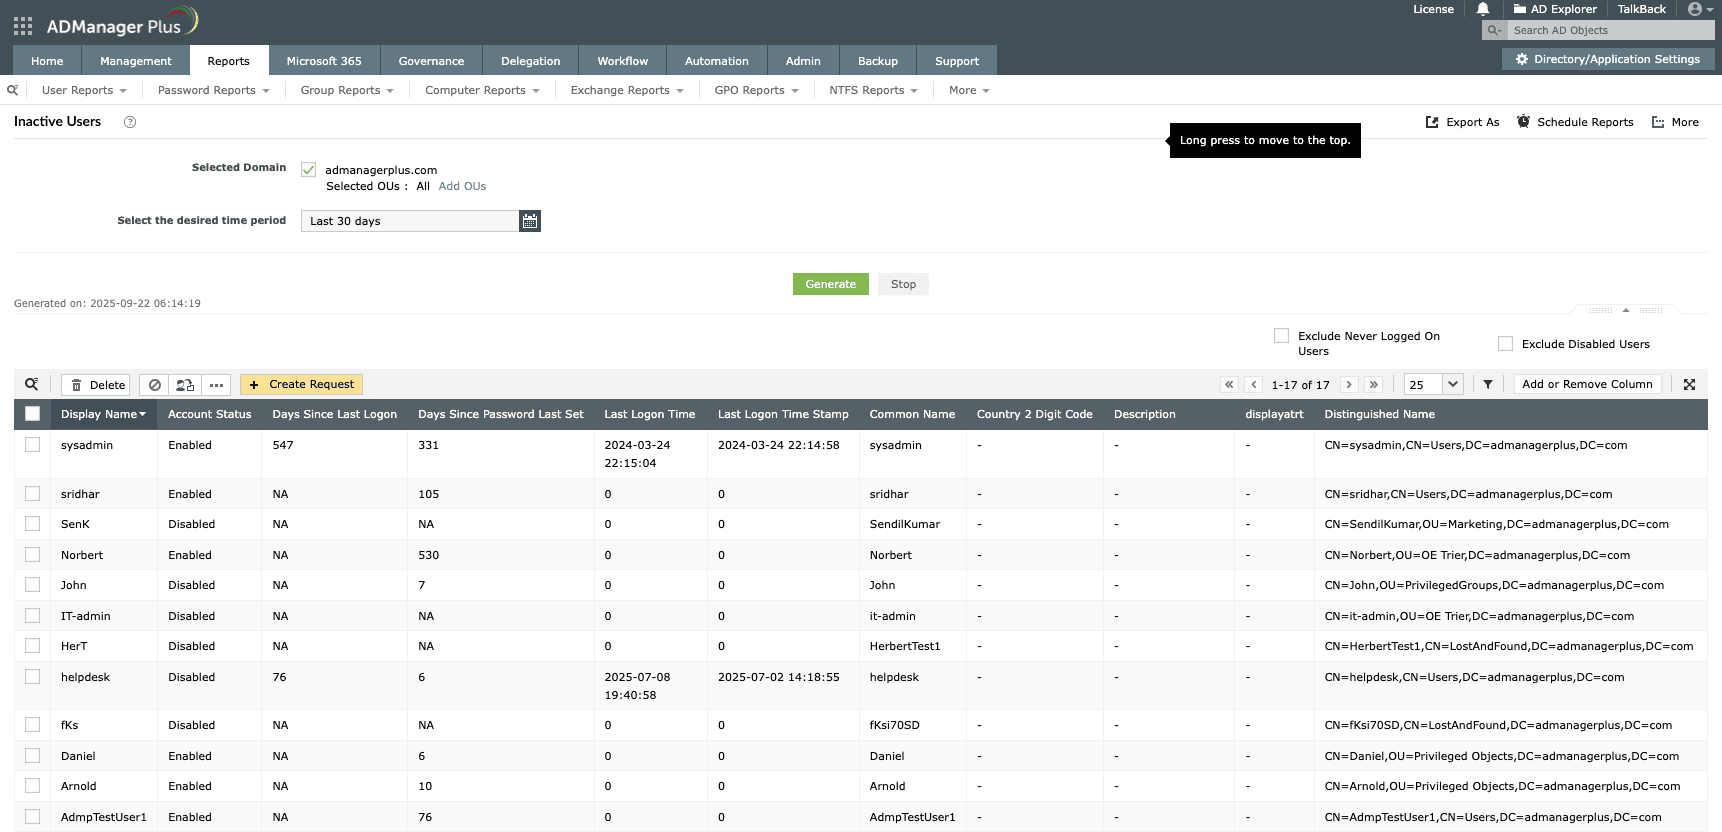1722x832 pixels.
Task: Expand the Password Reports dropdown
Action: [x=213, y=90]
